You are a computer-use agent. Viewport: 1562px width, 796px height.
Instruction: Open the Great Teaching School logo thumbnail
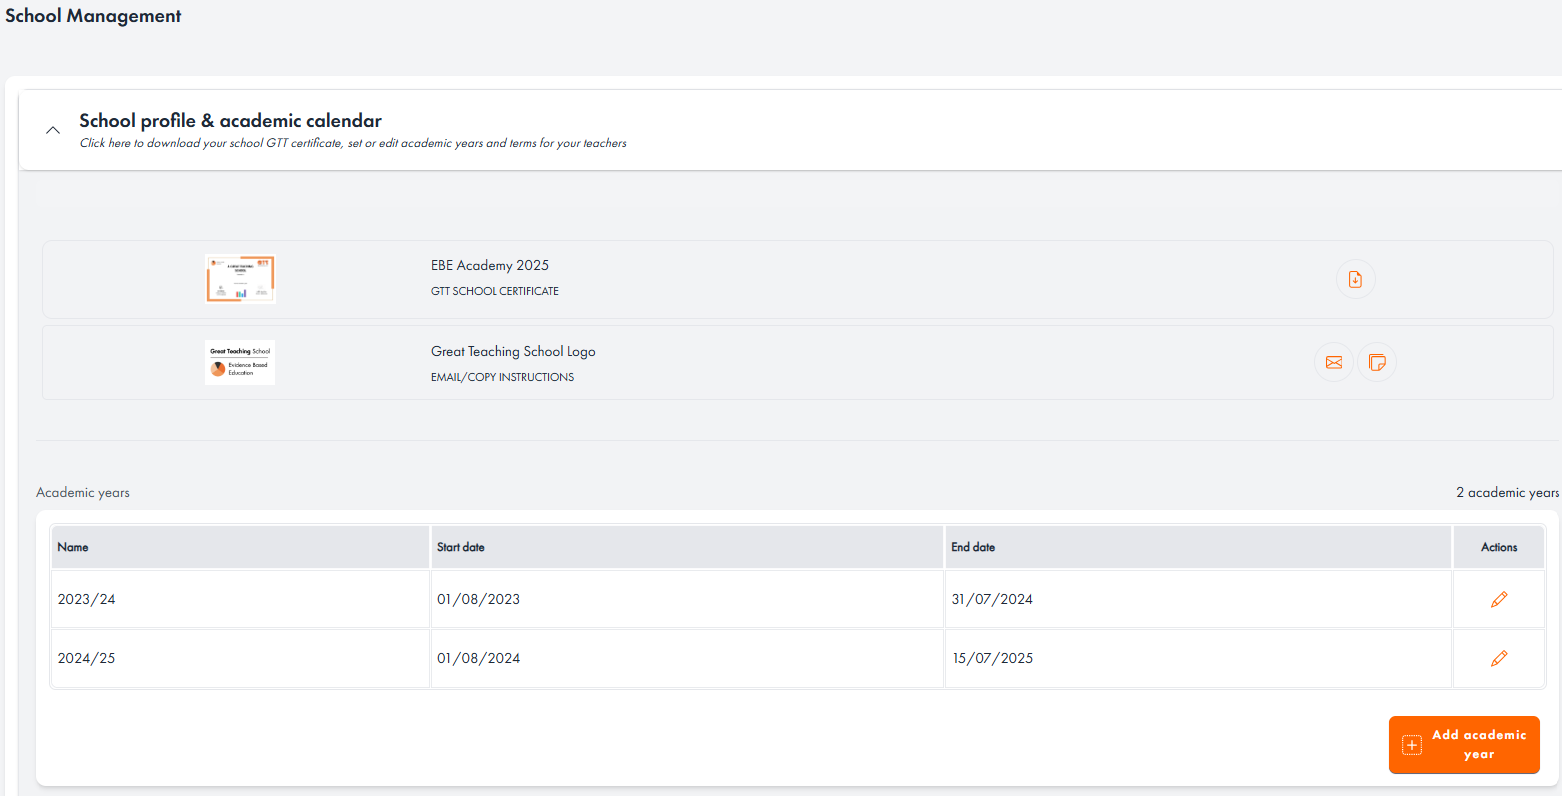(240, 362)
